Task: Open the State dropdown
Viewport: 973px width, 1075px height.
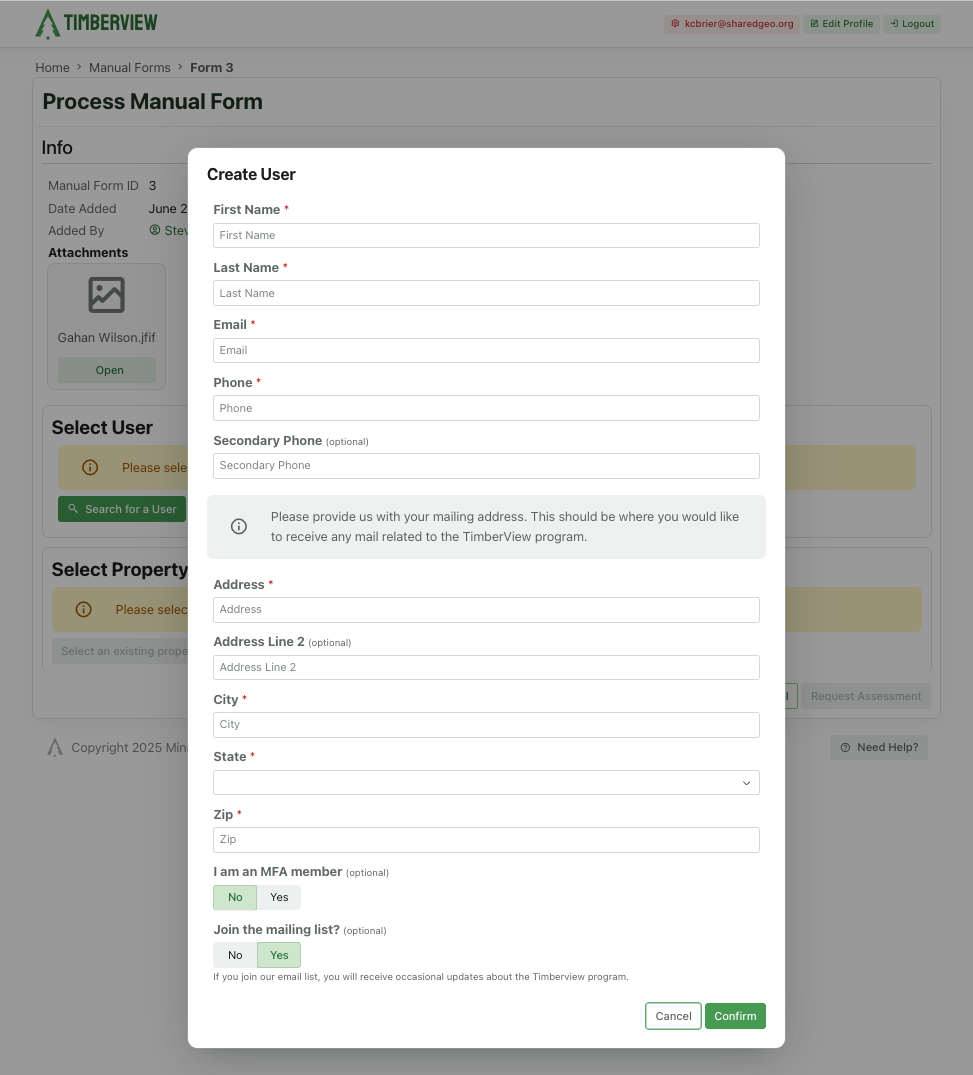Action: coord(486,783)
